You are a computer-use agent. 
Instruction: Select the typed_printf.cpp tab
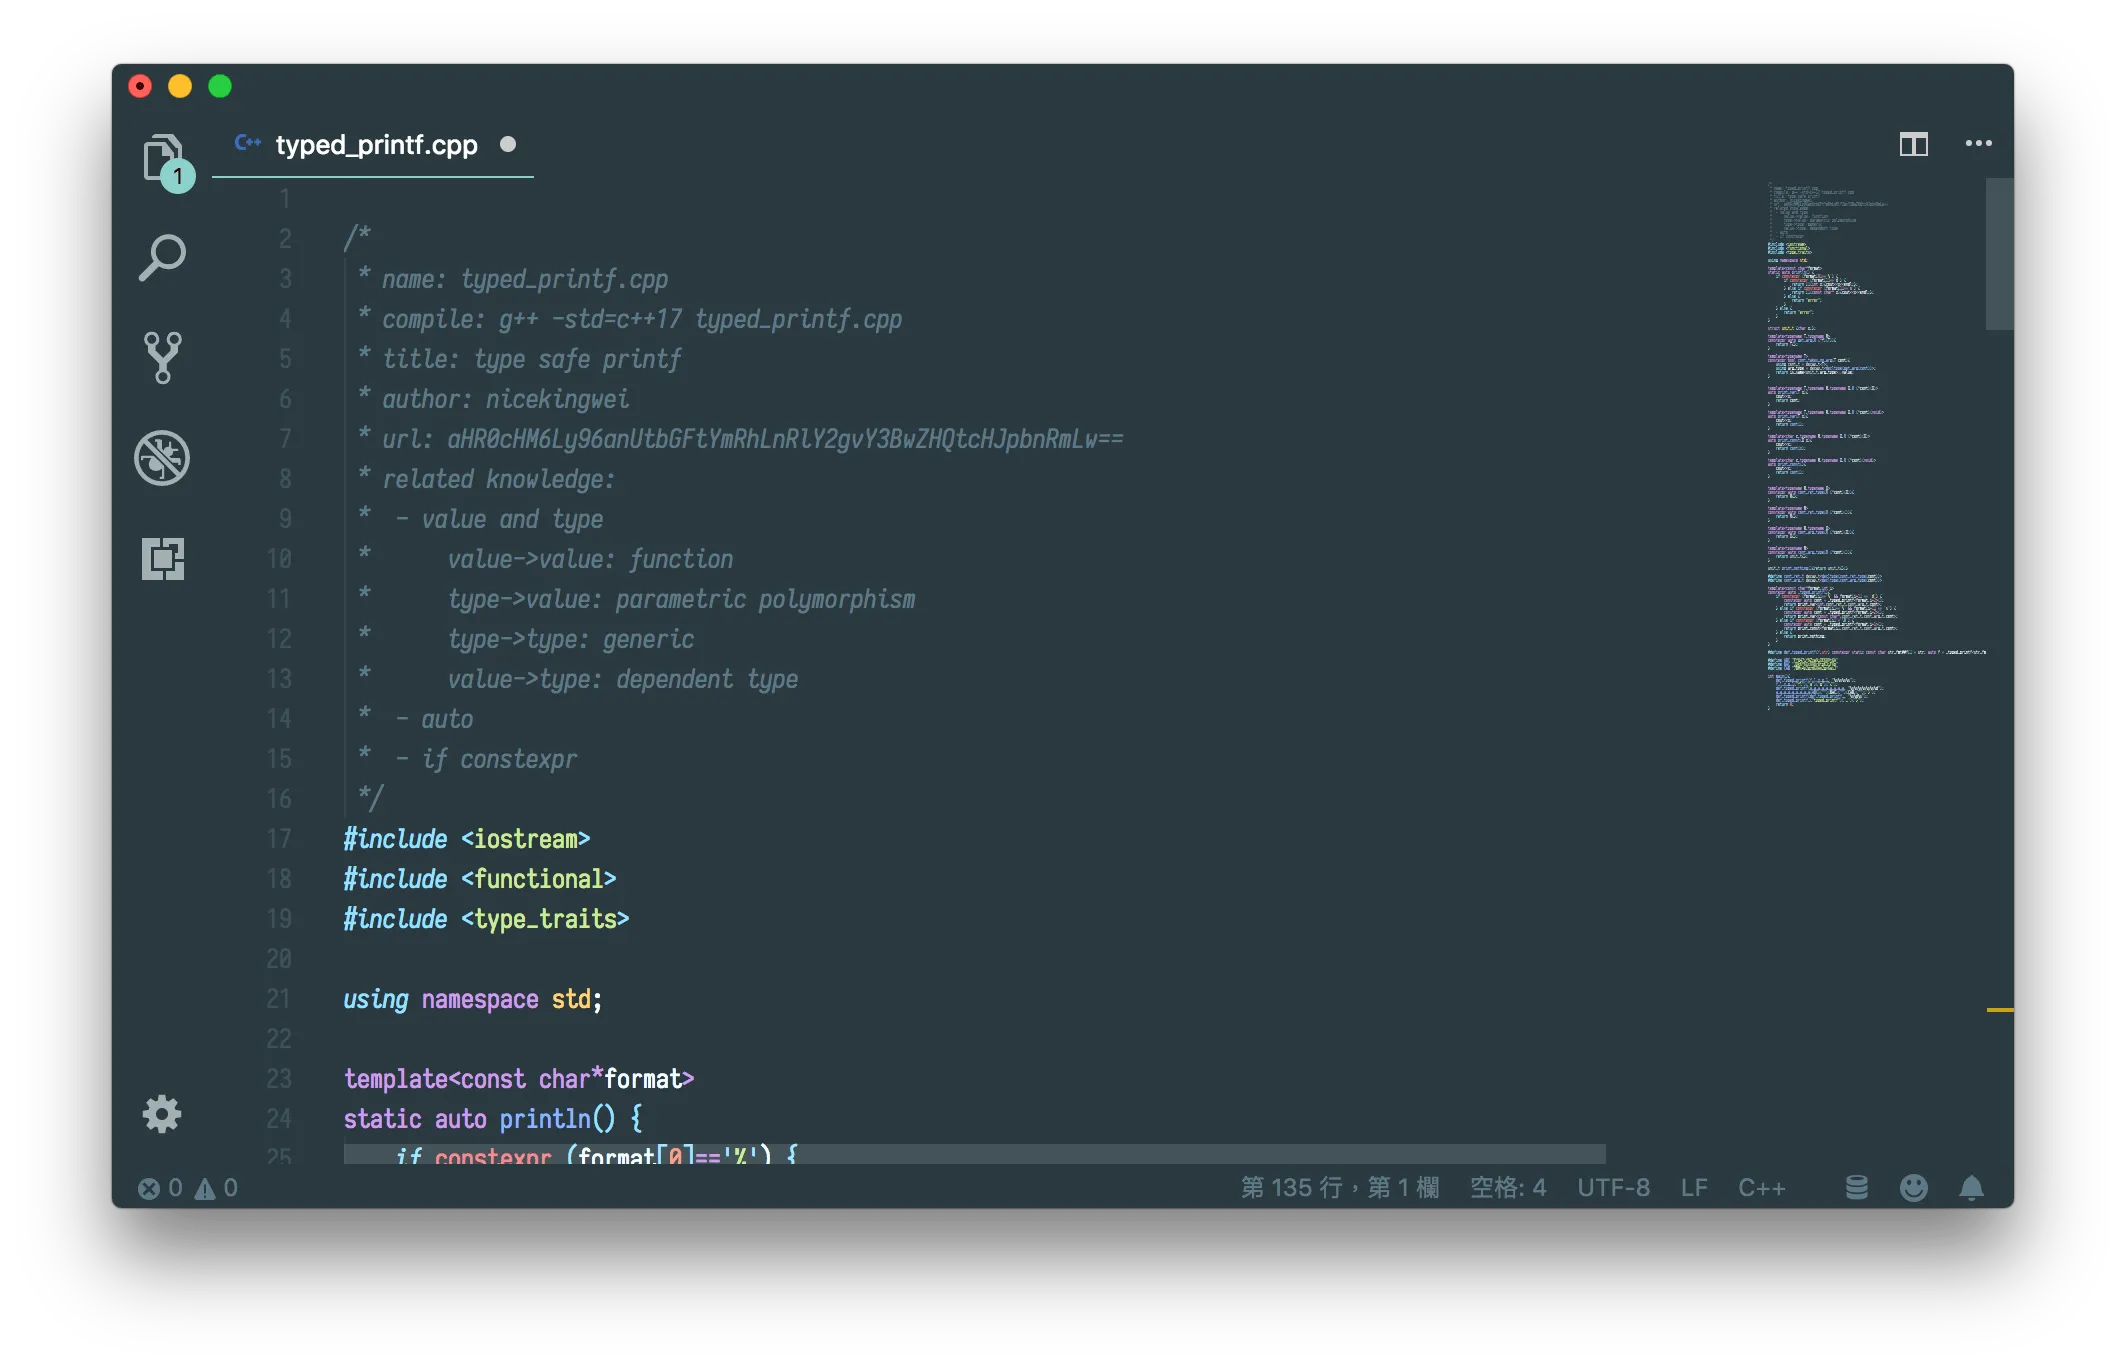click(x=376, y=145)
